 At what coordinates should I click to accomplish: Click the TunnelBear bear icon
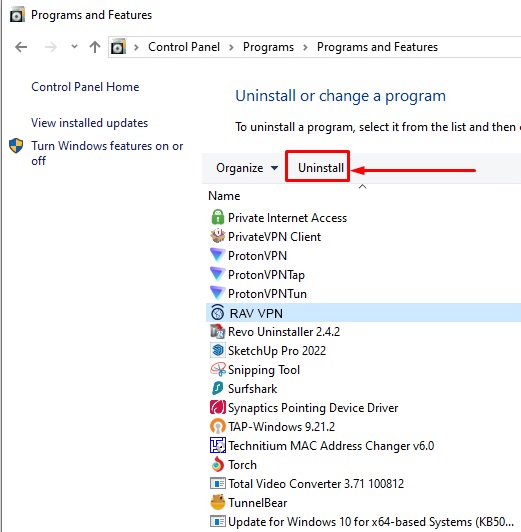[217, 502]
